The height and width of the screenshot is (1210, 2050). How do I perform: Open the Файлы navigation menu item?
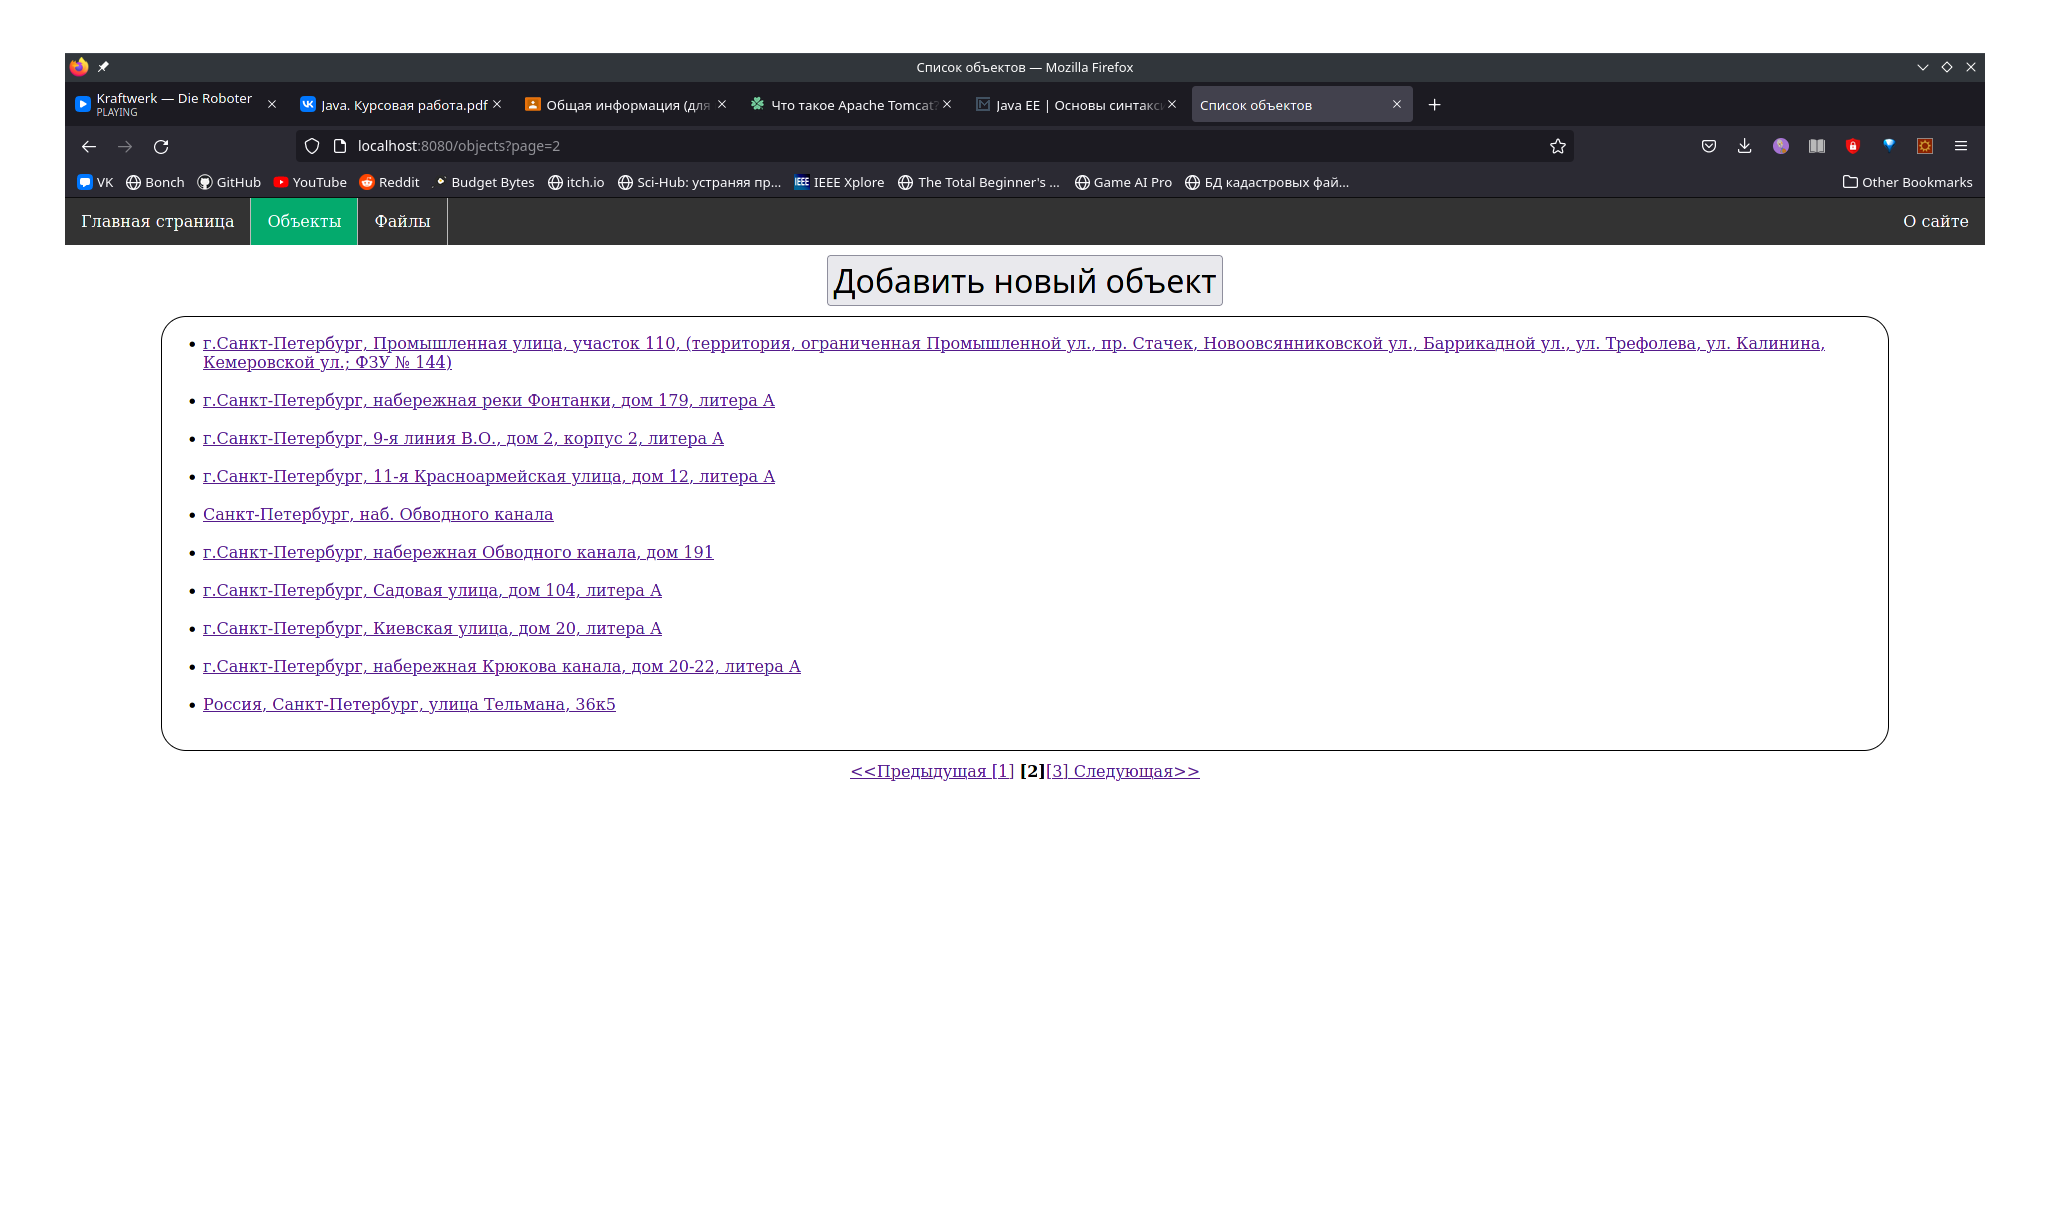point(402,221)
